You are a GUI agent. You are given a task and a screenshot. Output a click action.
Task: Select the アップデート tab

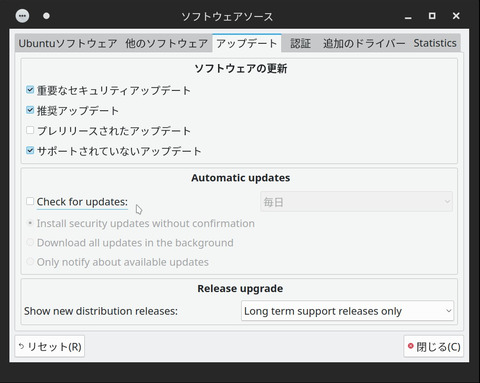click(x=247, y=43)
